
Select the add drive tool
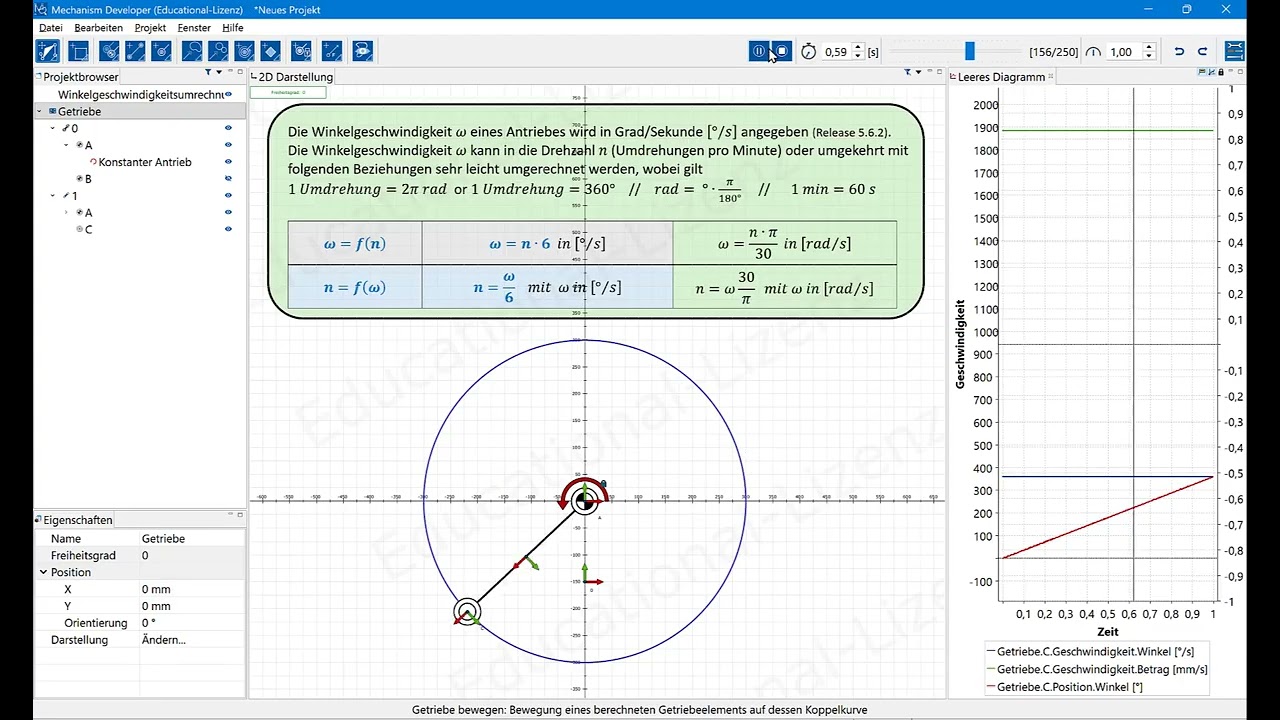pyautogui.click(x=302, y=51)
